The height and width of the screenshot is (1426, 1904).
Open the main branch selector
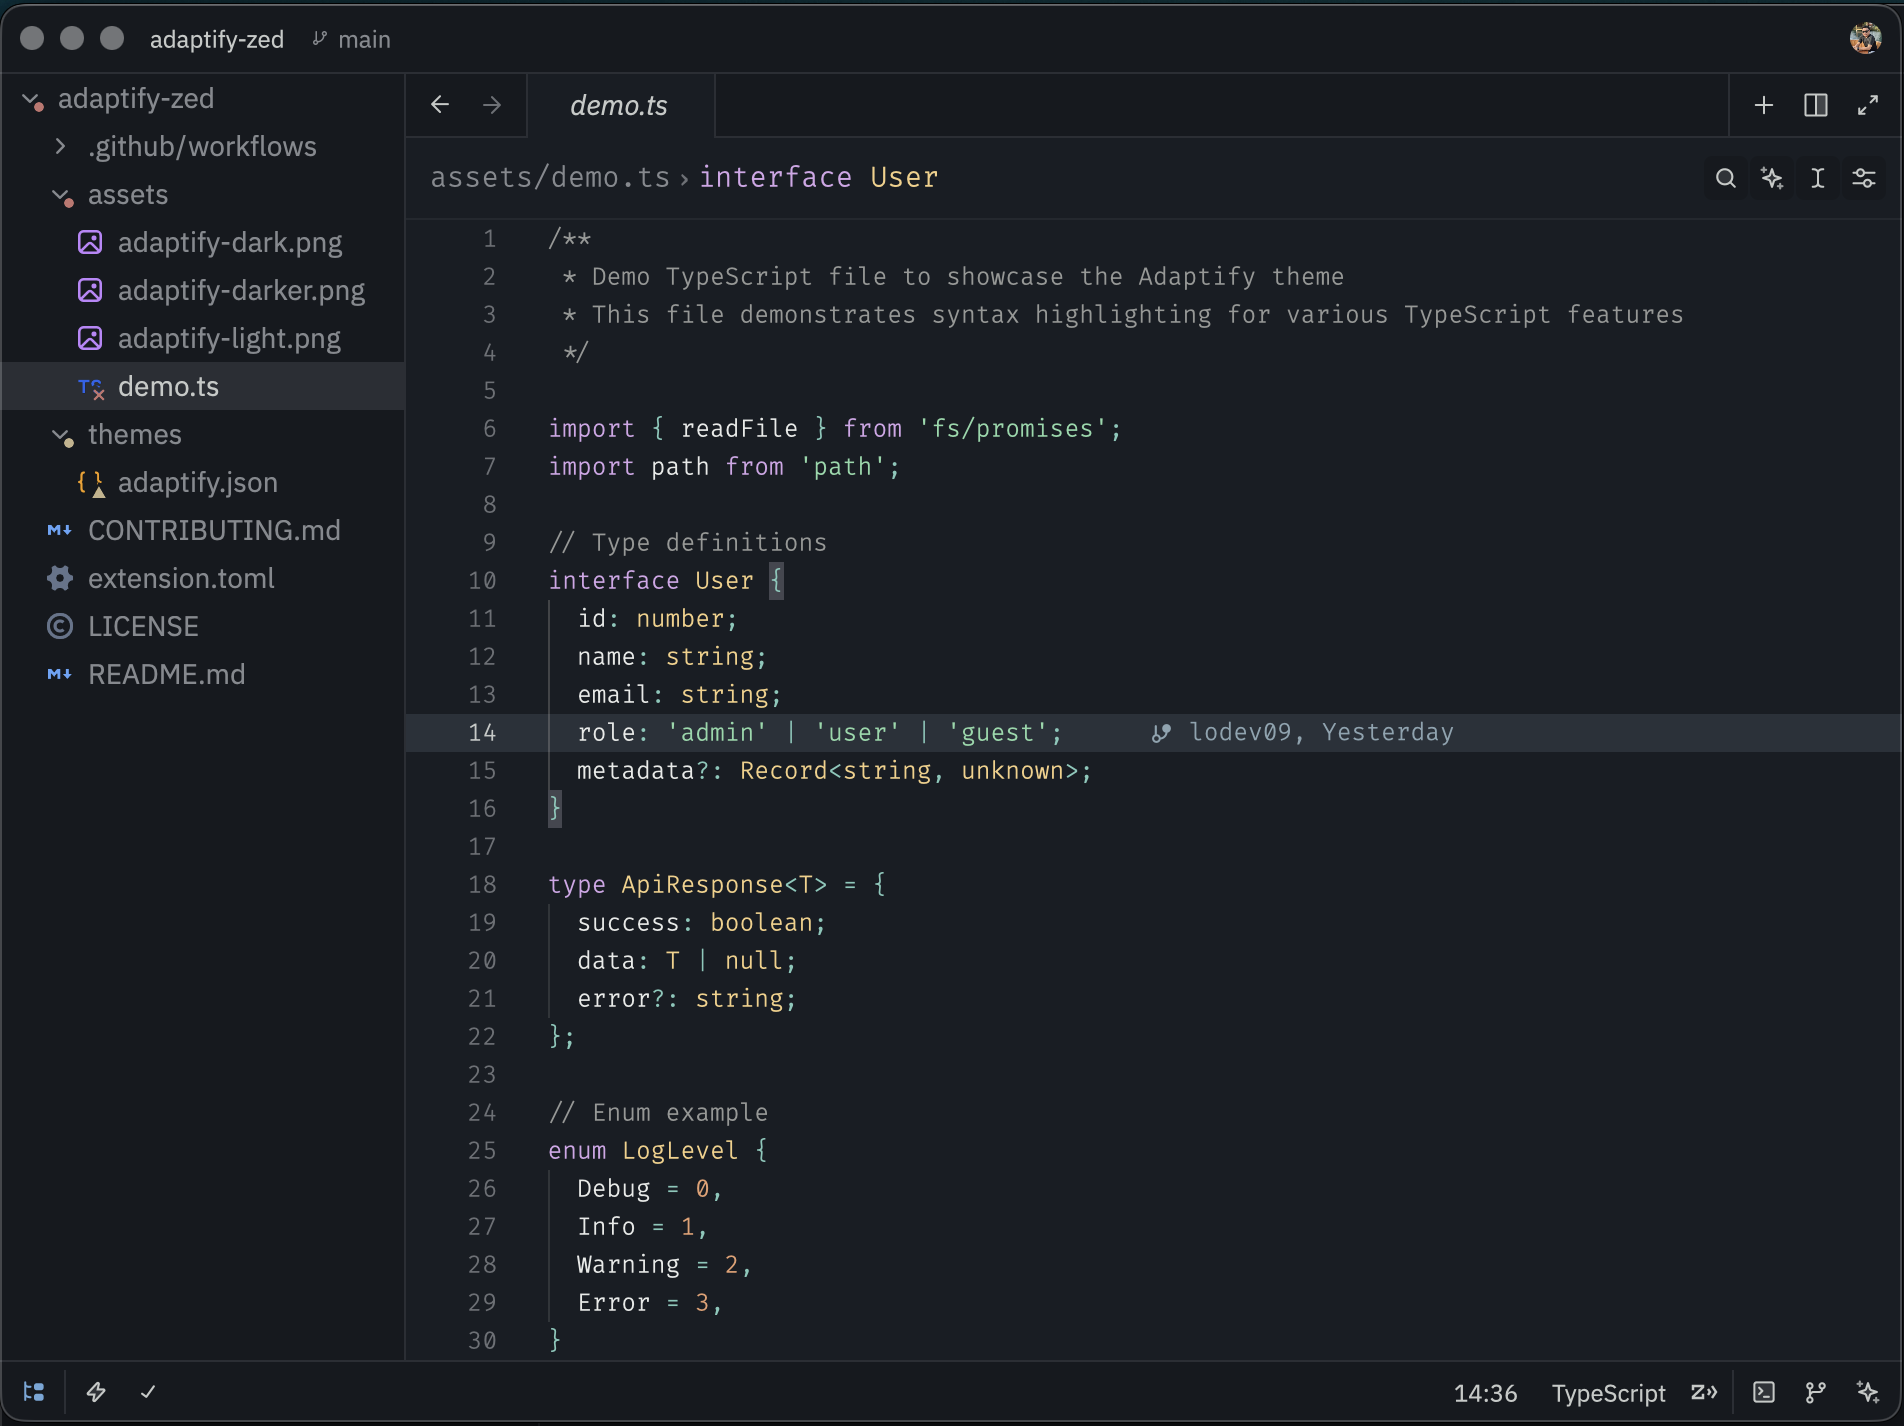tap(351, 39)
